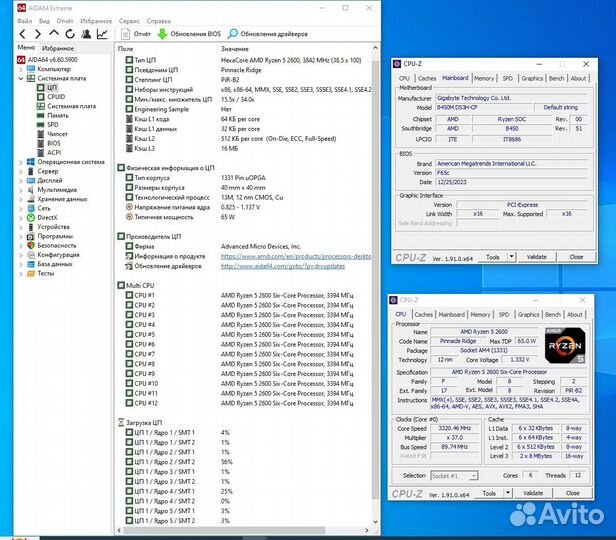Open Bench tab in upper CPU-Z window

click(556, 79)
